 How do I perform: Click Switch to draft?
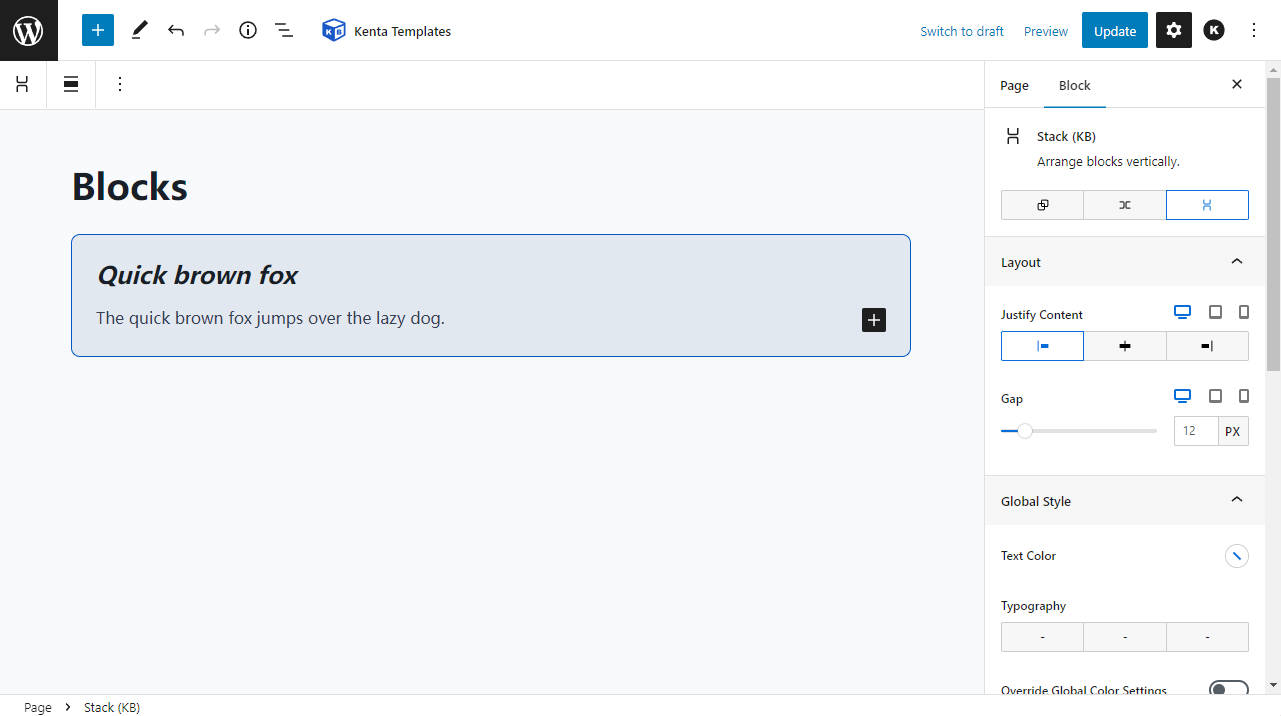tap(962, 31)
